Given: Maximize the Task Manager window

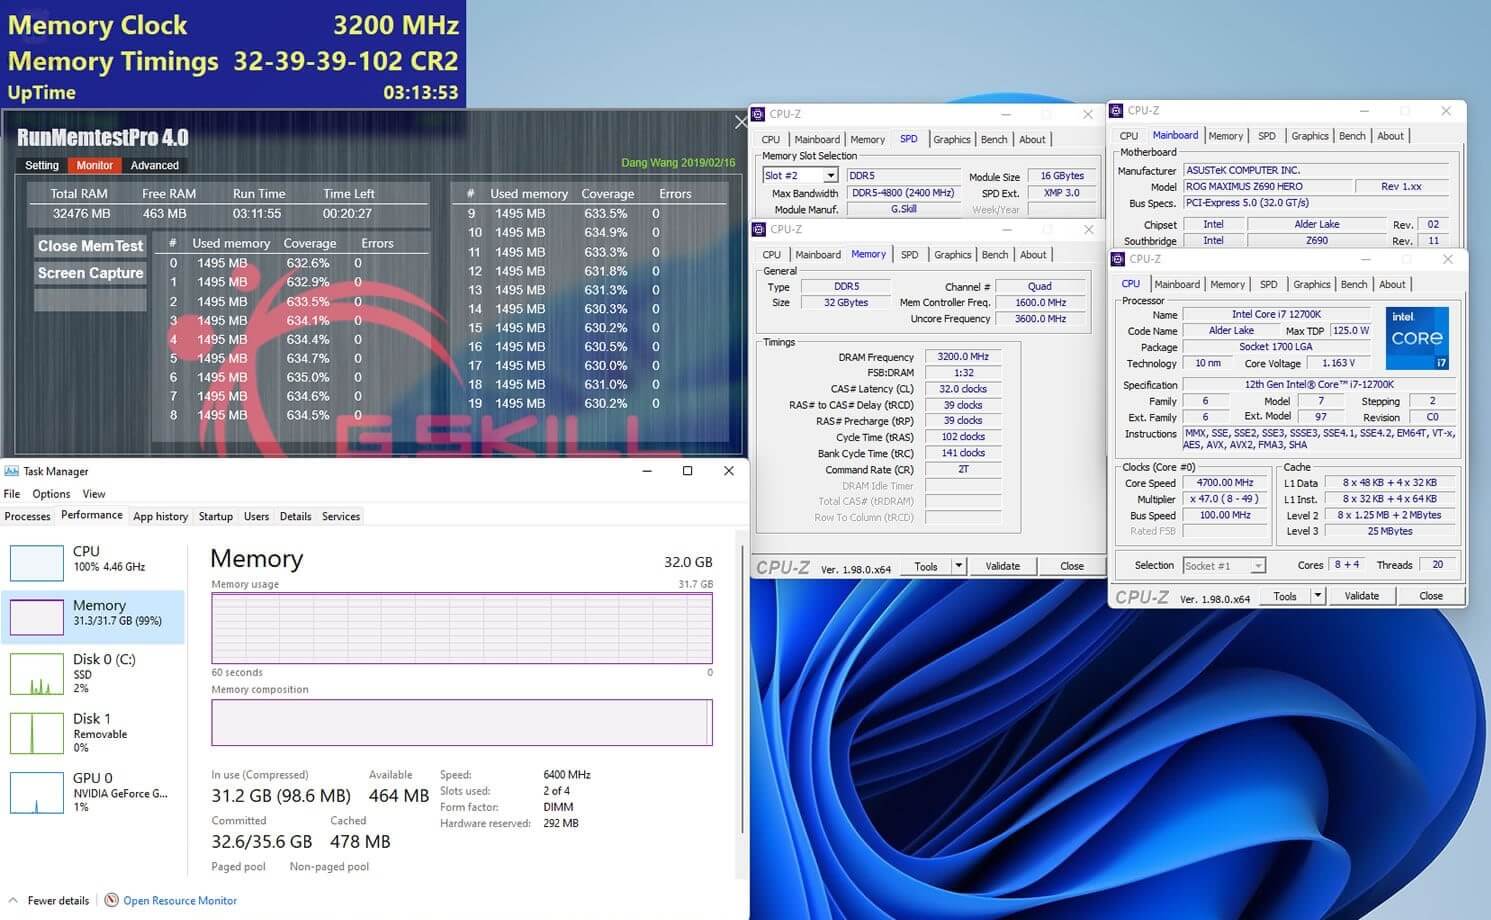Looking at the screenshot, I should click(x=687, y=471).
